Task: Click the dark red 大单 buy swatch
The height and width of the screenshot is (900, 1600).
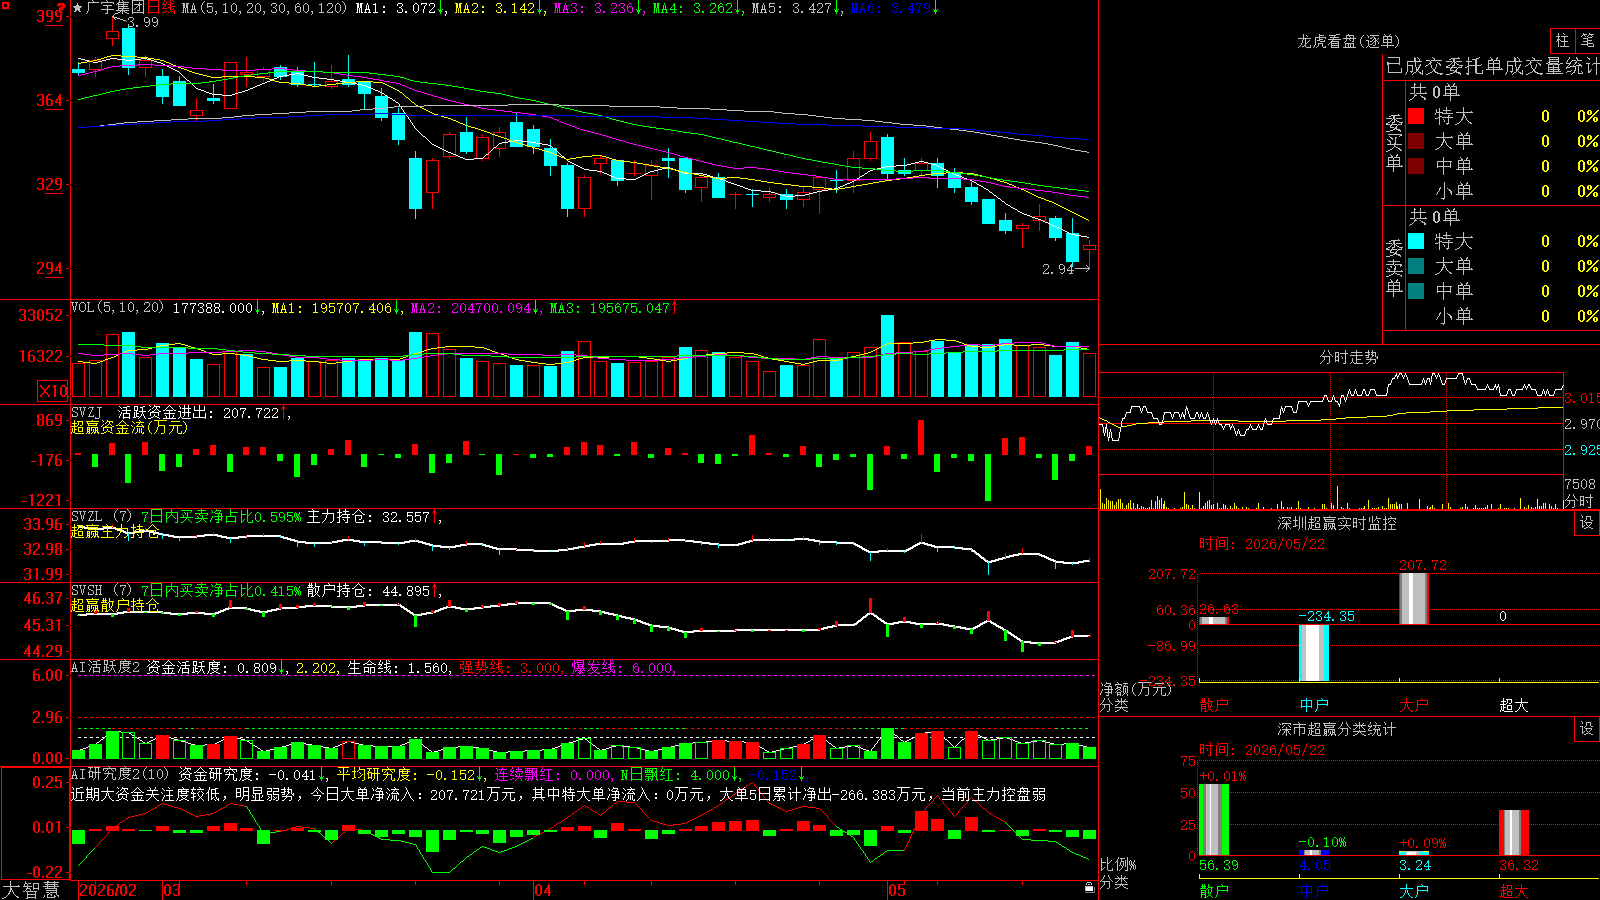Action: 1416,141
